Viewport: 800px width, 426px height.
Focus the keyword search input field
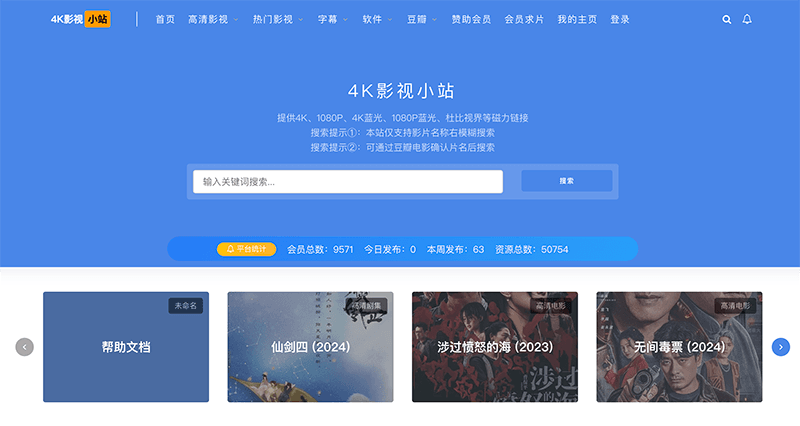coord(347,181)
